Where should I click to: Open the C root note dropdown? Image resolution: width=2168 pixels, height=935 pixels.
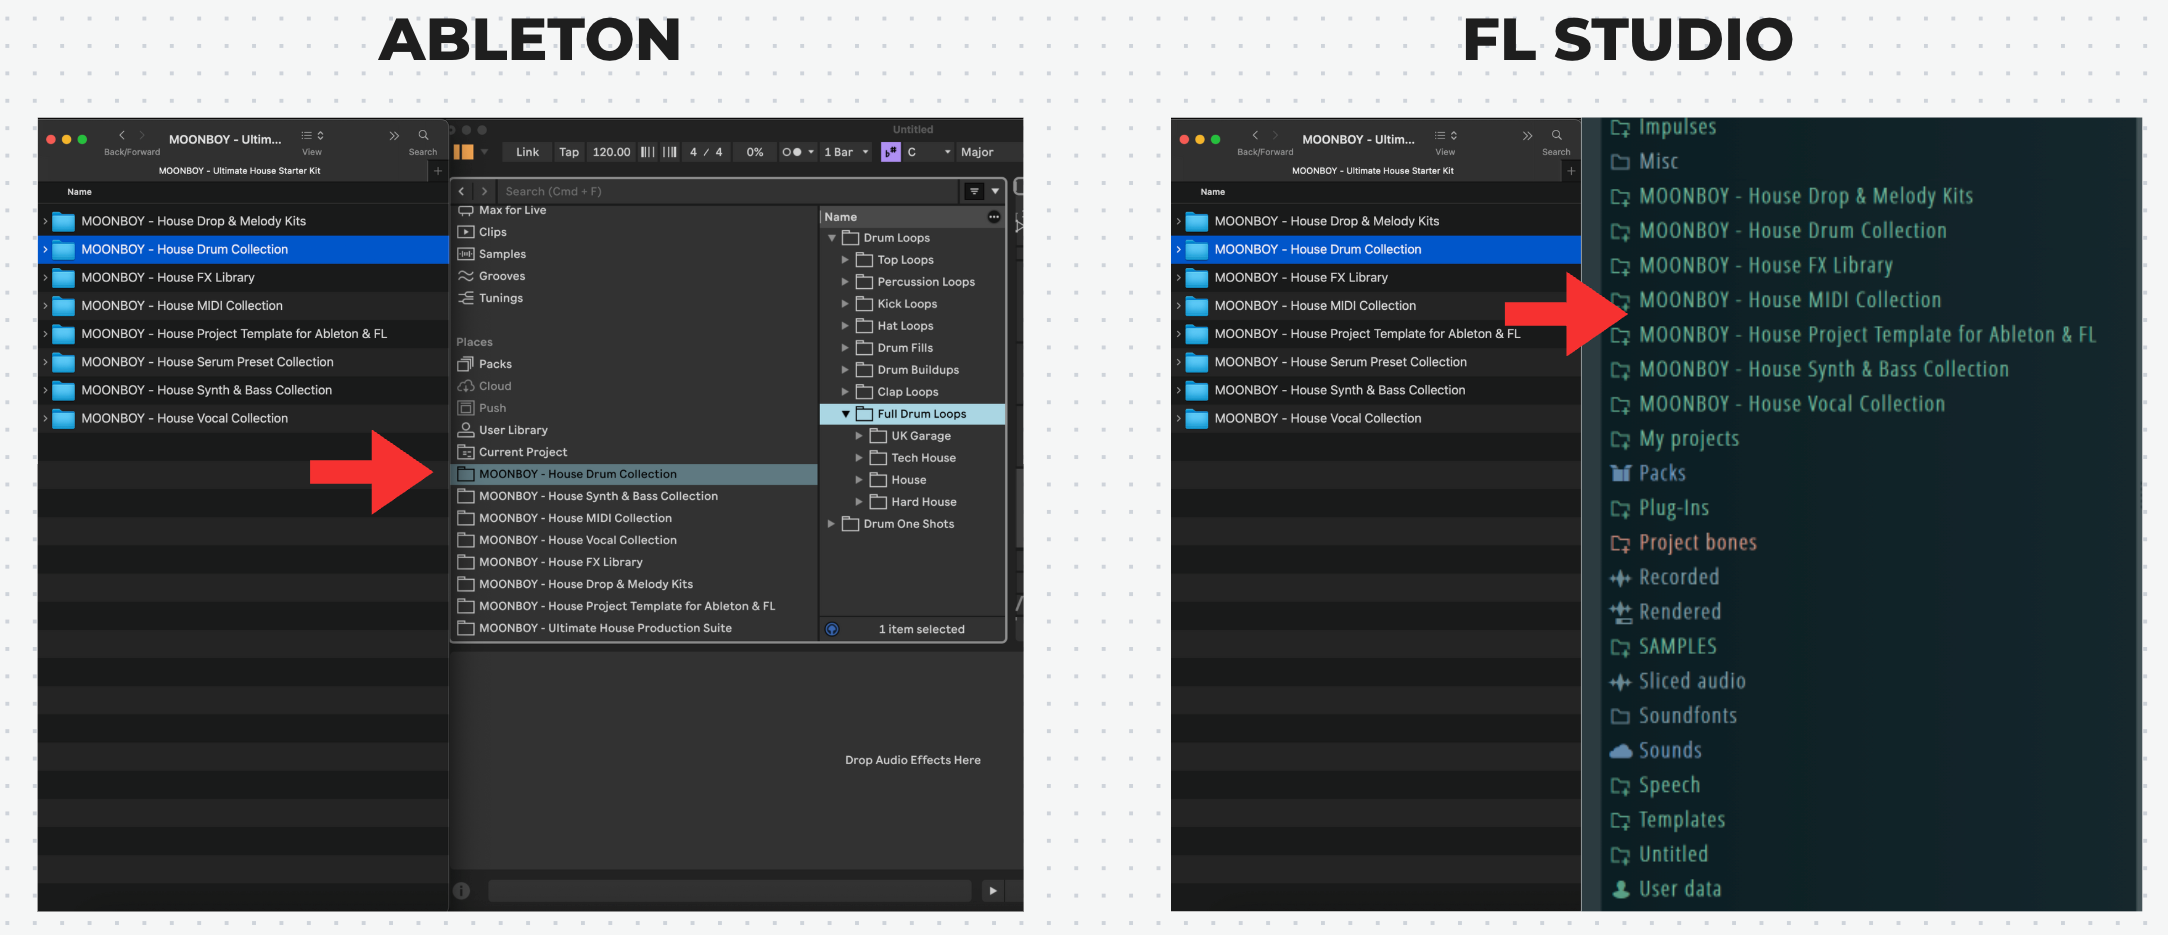[x=929, y=152]
